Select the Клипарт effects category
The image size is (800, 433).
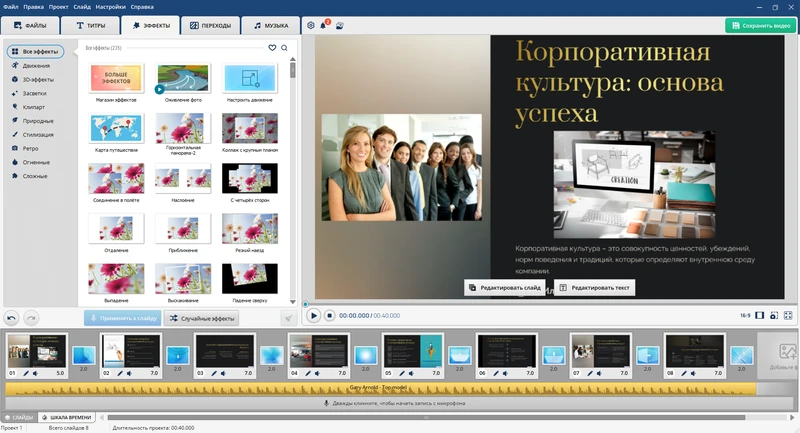pyautogui.click(x=34, y=107)
